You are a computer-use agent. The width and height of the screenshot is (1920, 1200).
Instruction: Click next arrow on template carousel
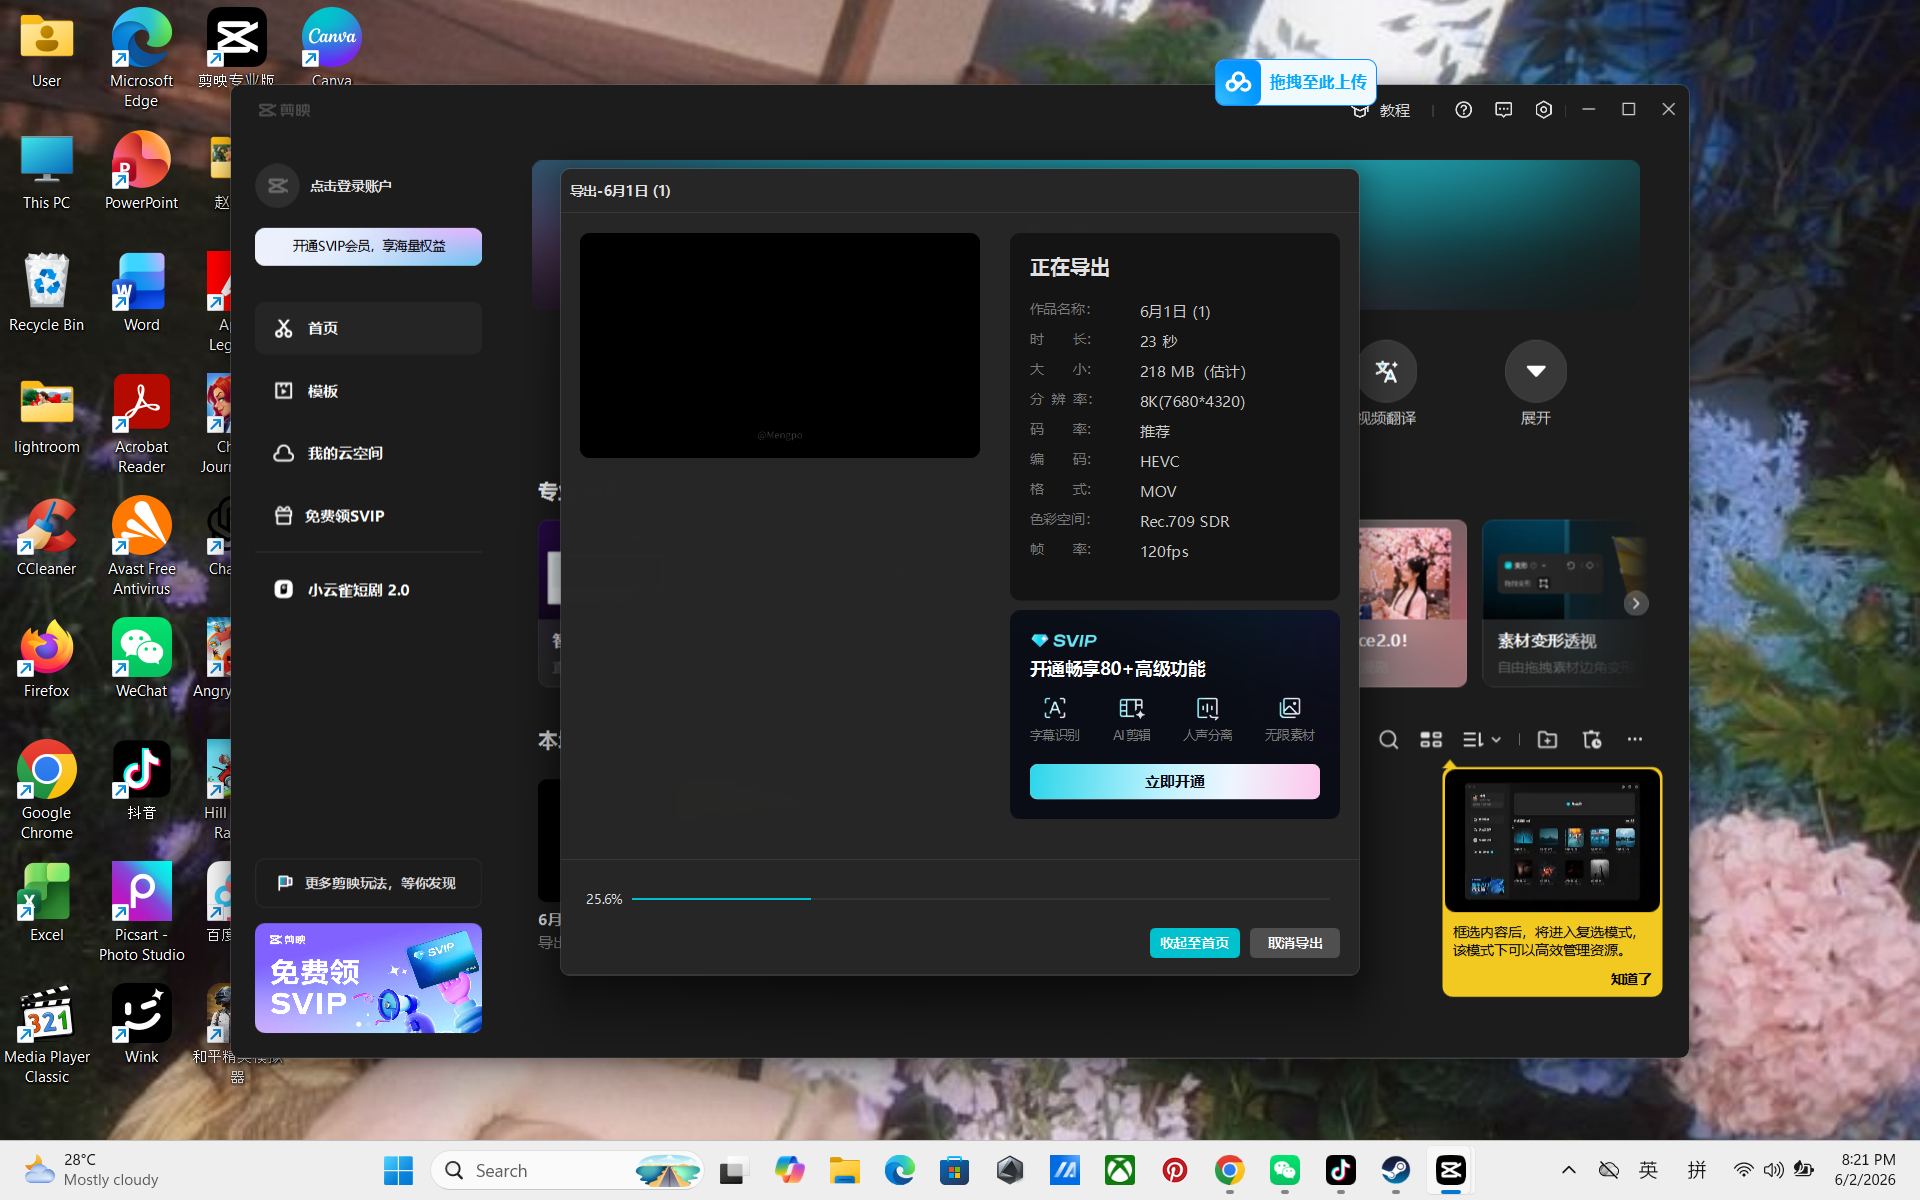coord(1636,603)
